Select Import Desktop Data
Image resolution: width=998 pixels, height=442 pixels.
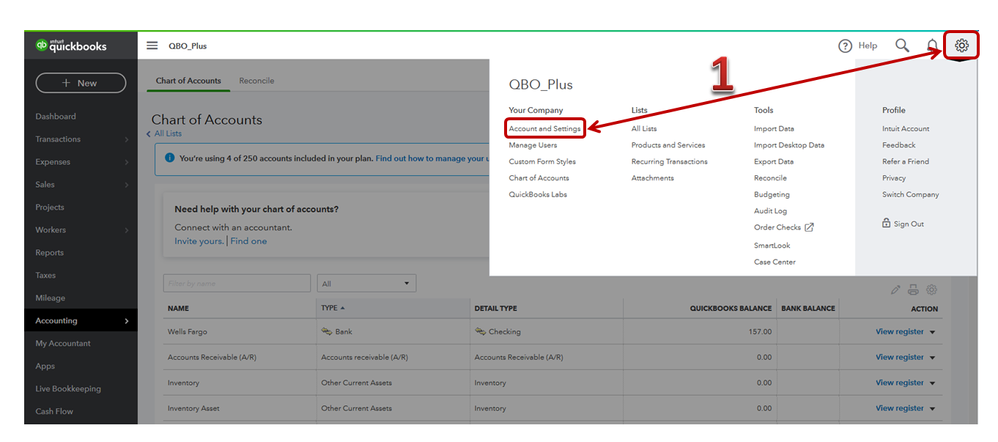[789, 145]
